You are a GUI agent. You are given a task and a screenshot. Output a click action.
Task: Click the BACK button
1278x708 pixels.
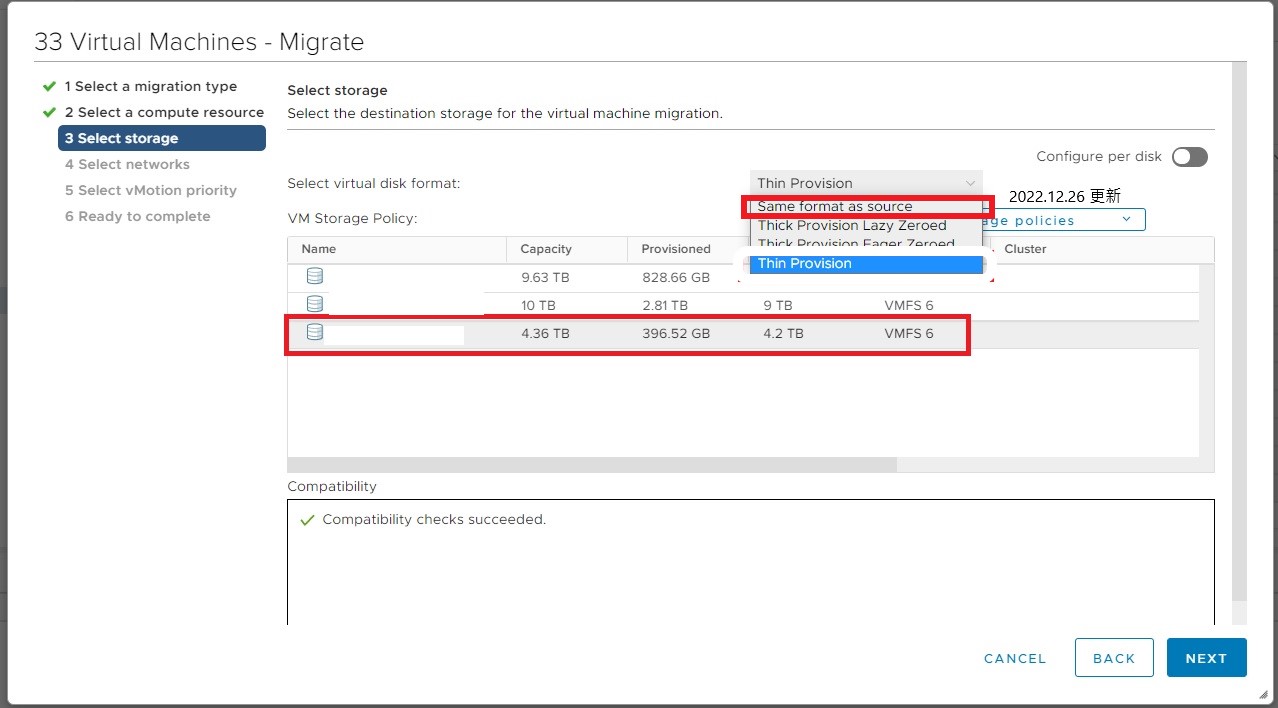1114,658
